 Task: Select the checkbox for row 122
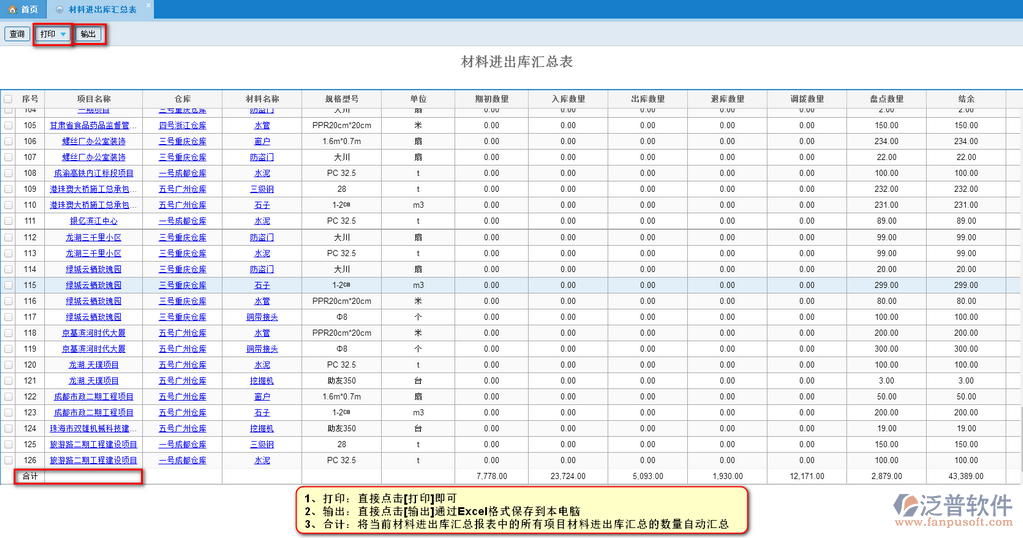pos(8,397)
